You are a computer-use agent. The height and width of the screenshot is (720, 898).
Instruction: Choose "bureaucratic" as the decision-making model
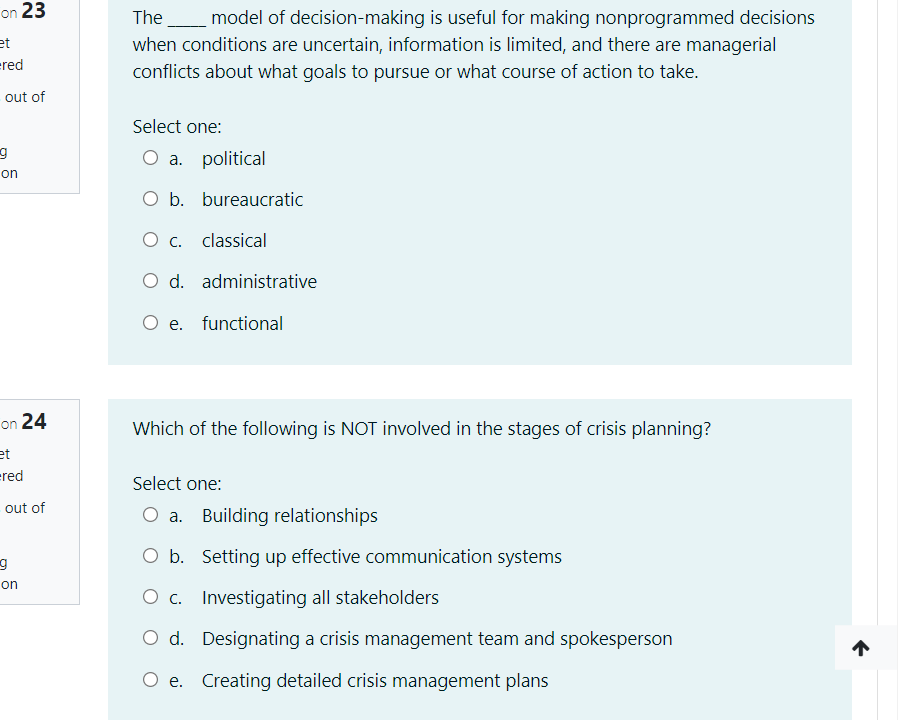[150, 198]
